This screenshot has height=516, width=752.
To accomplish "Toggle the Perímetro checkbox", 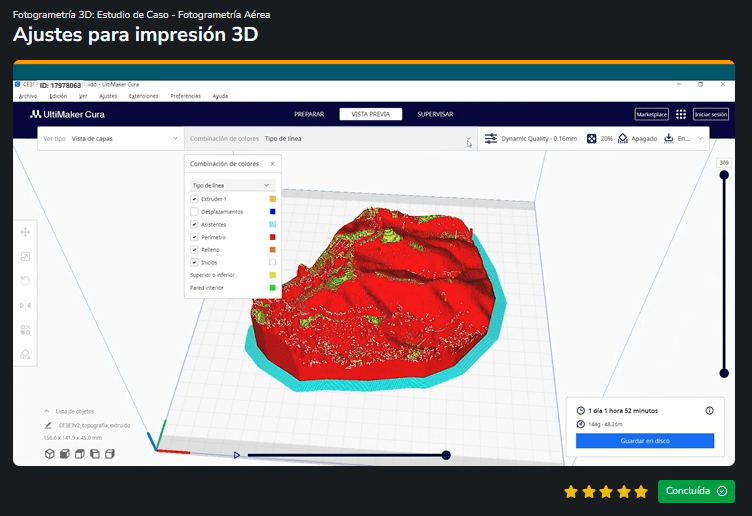I will tap(194, 237).
